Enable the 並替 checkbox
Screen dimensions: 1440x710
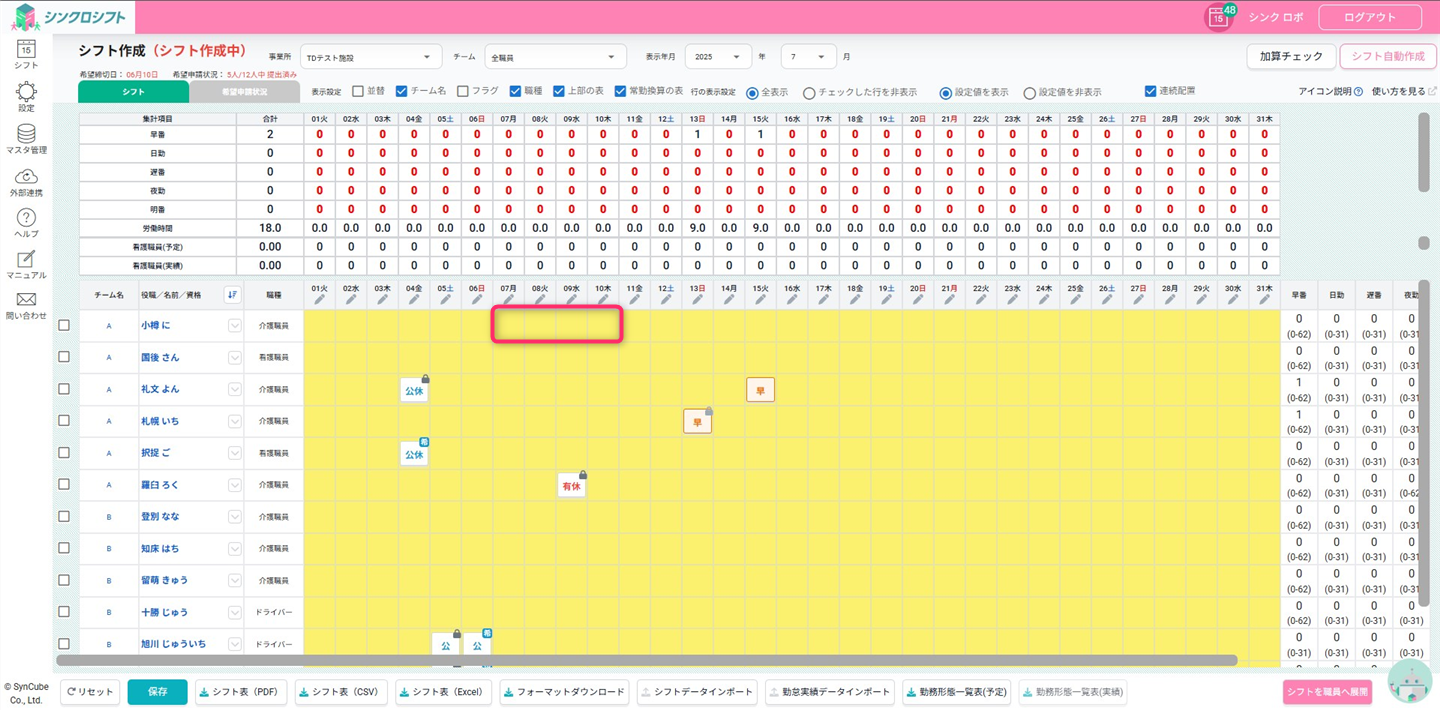coord(357,91)
